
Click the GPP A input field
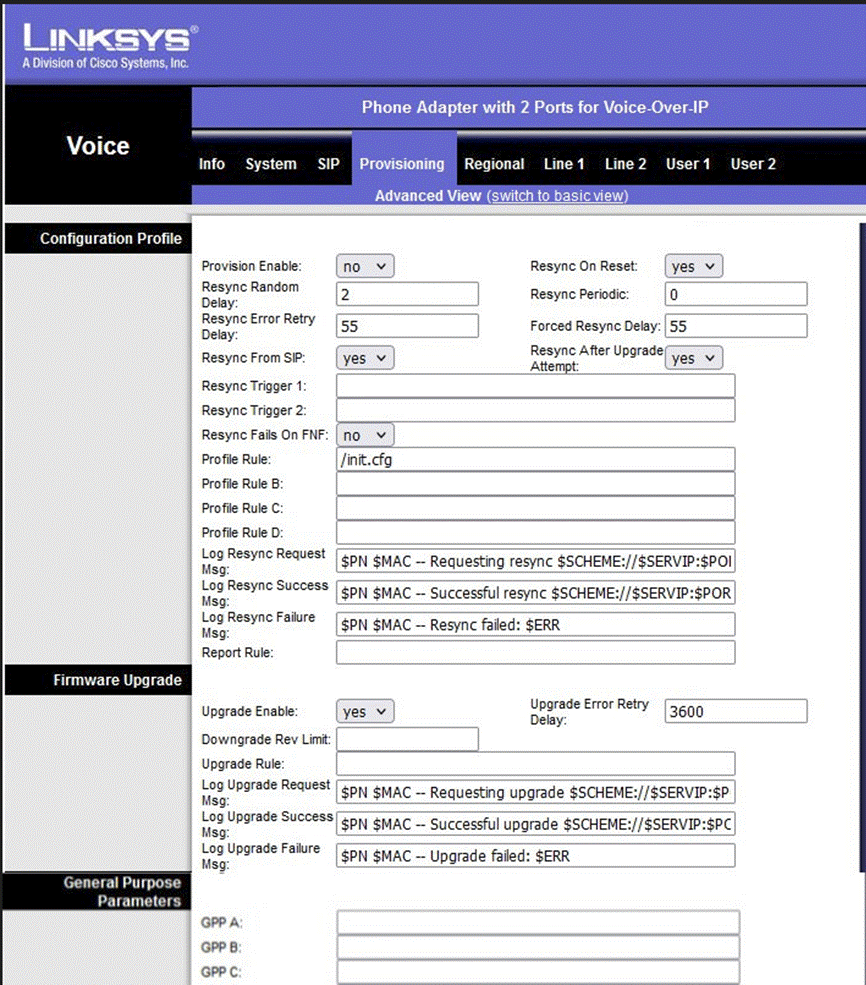(538, 923)
